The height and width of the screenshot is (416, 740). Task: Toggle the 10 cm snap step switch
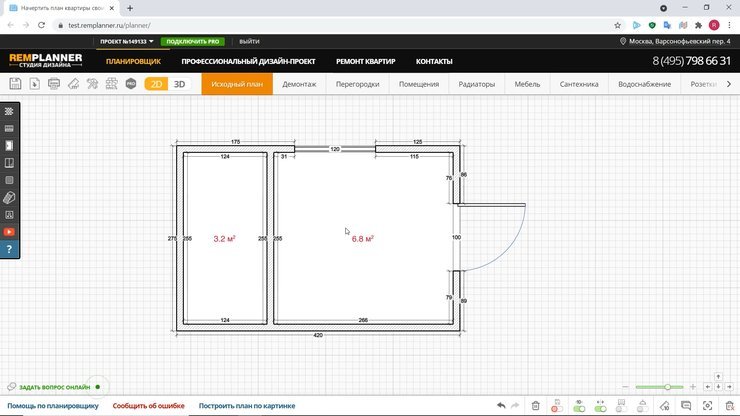[x=579, y=406]
